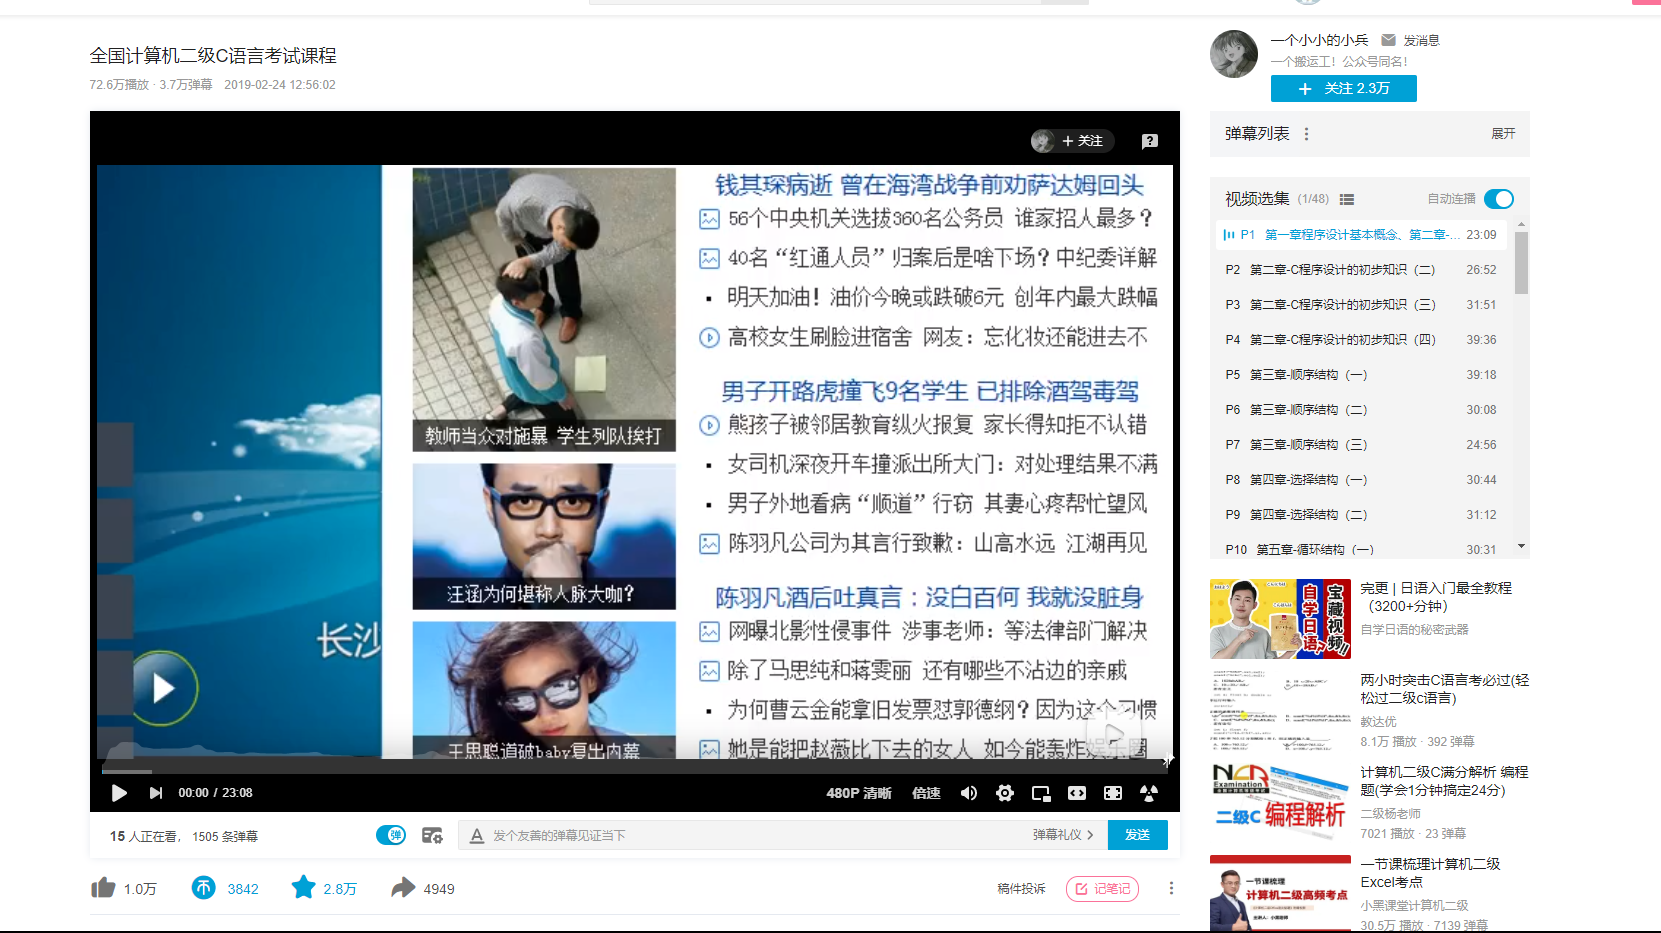The height and width of the screenshot is (933, 1661).
Task: Click 稿件投诉 report link
Action: (1021, 889)
